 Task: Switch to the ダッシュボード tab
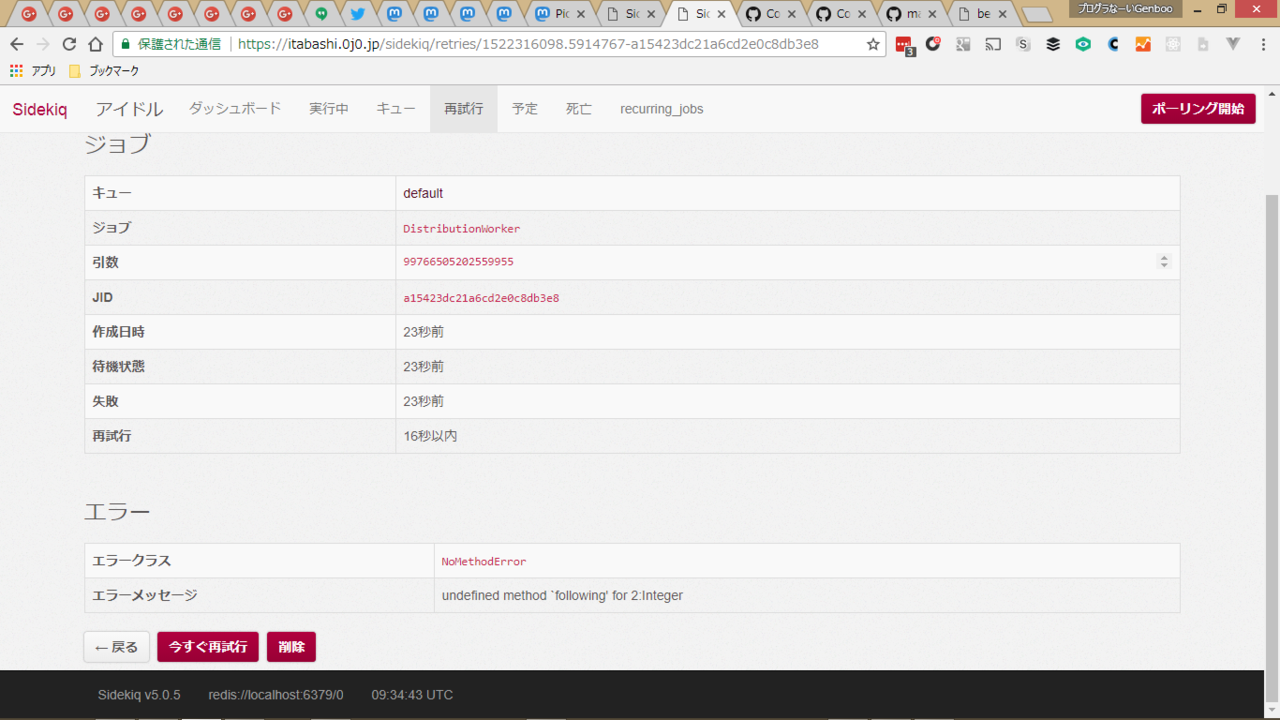pyautogui.click(x=235, y=109)
